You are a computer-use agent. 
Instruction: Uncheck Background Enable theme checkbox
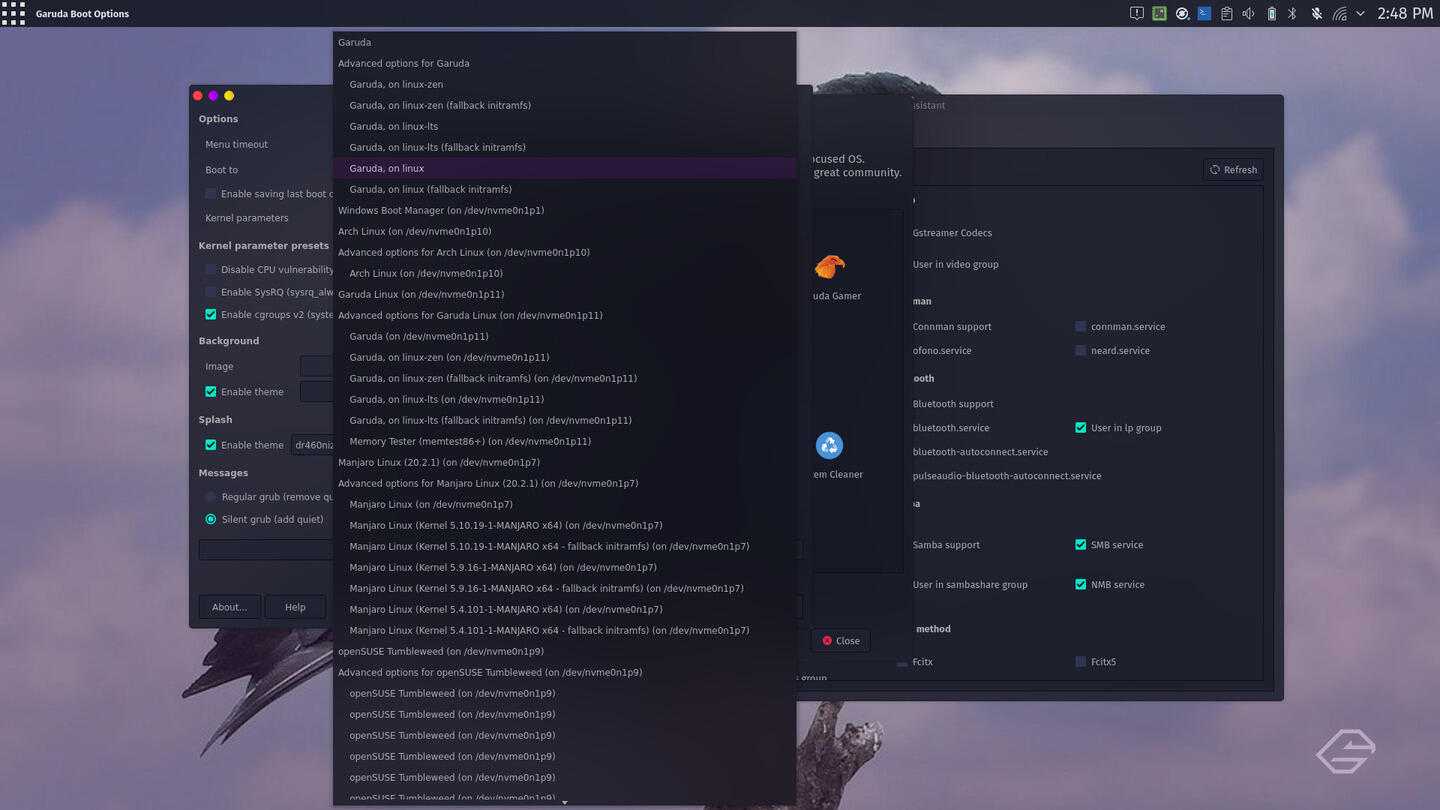210,392
